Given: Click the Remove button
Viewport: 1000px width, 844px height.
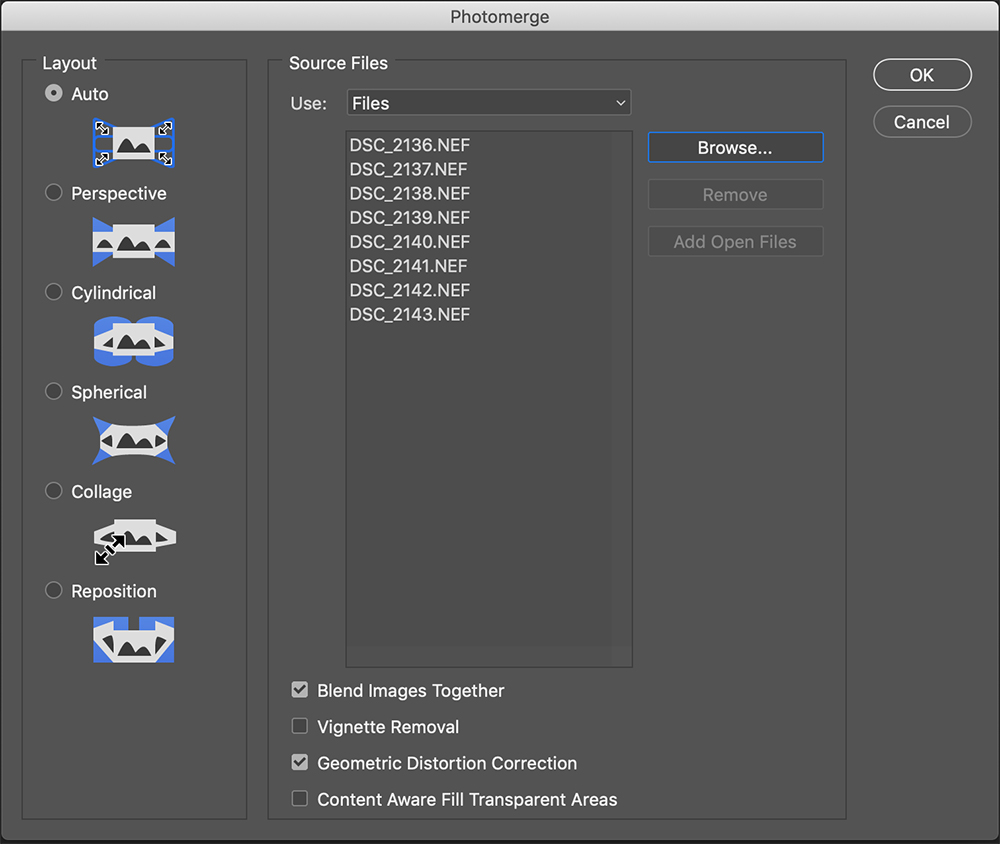Looking at the screenshot, I should (735, 195).
